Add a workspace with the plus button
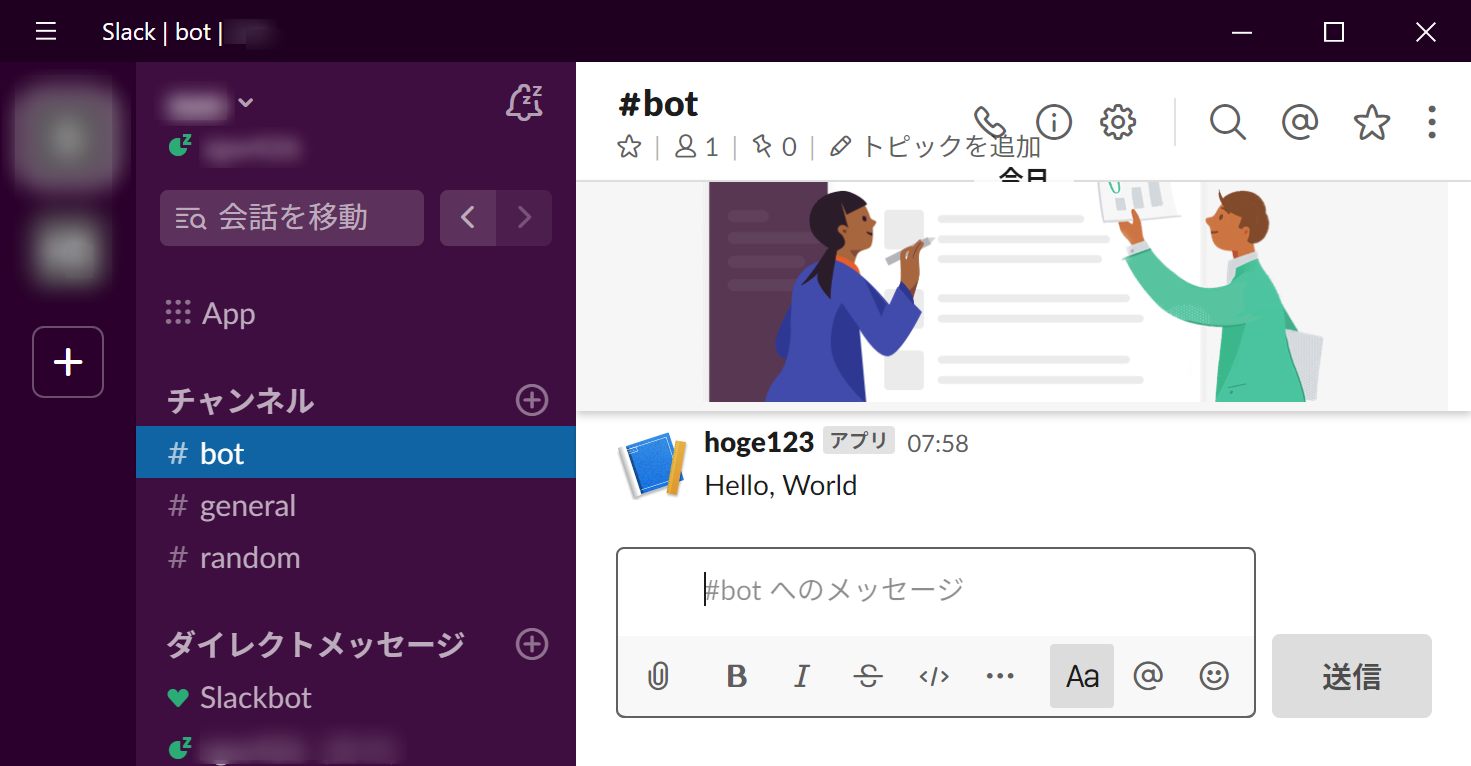 point(68,362)
